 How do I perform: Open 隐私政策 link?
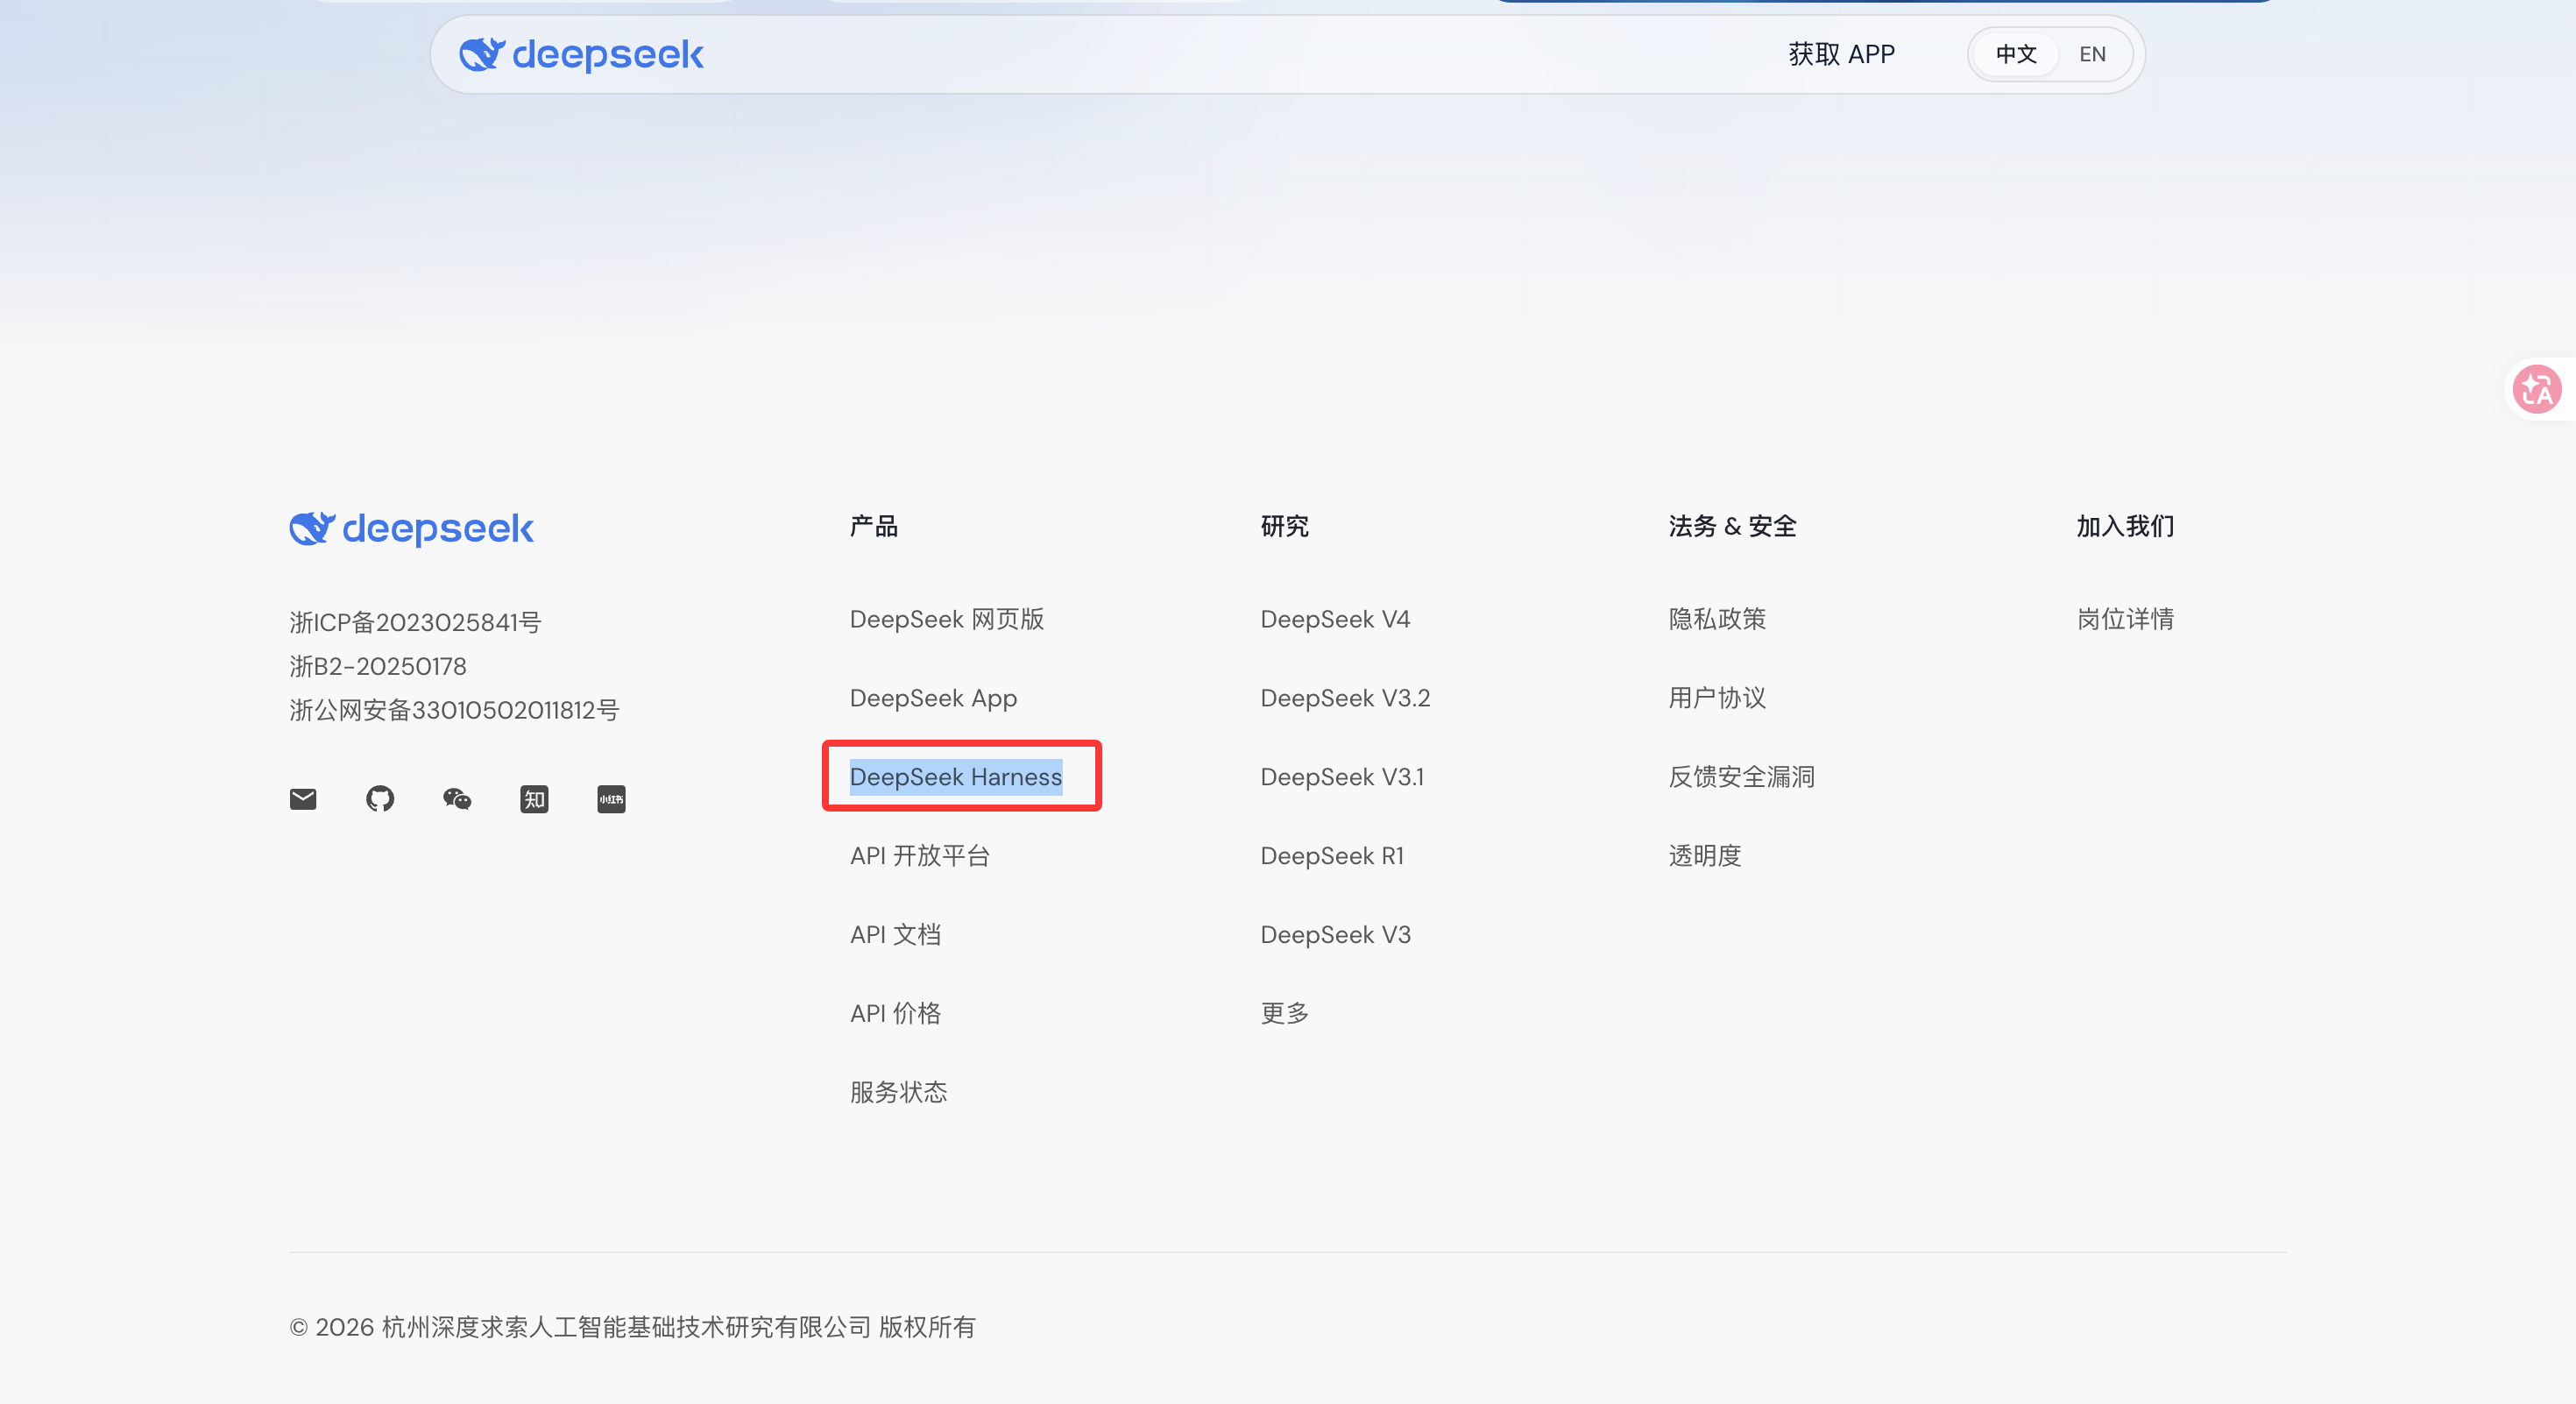[1717, 619]
